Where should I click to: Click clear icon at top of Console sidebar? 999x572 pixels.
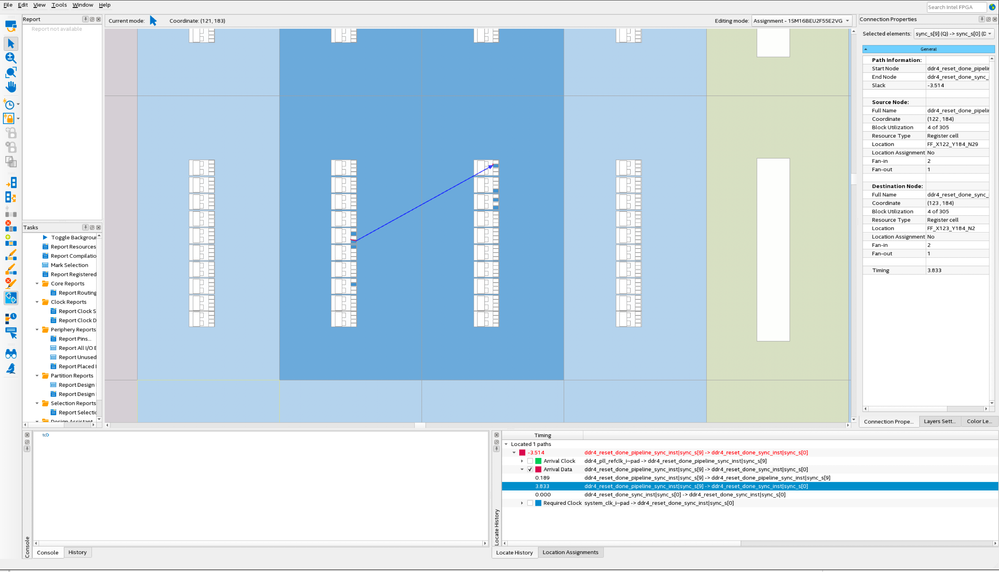point(27,435)
